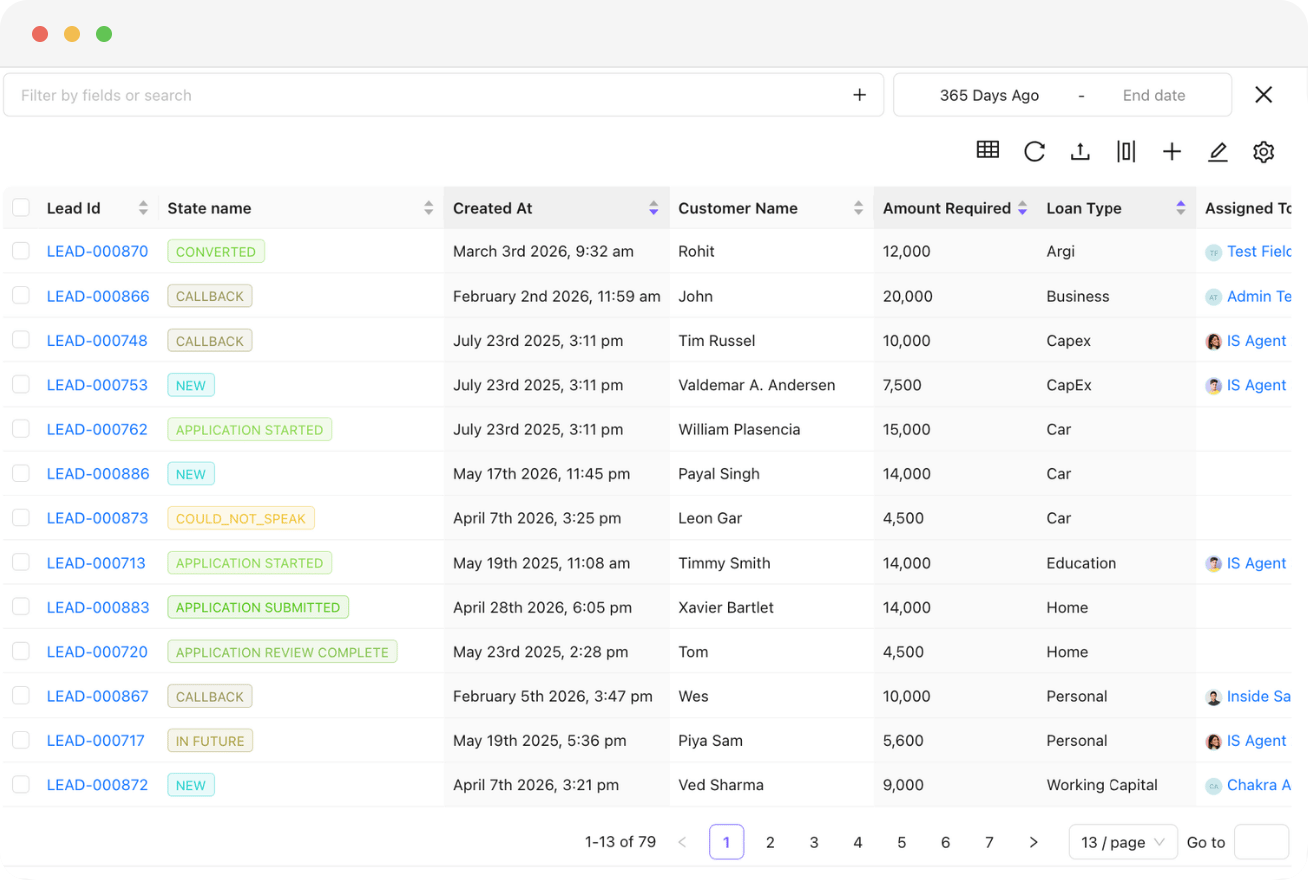
Task: Open the 13 / page size dropdown
Action: tap(1123, 842)
